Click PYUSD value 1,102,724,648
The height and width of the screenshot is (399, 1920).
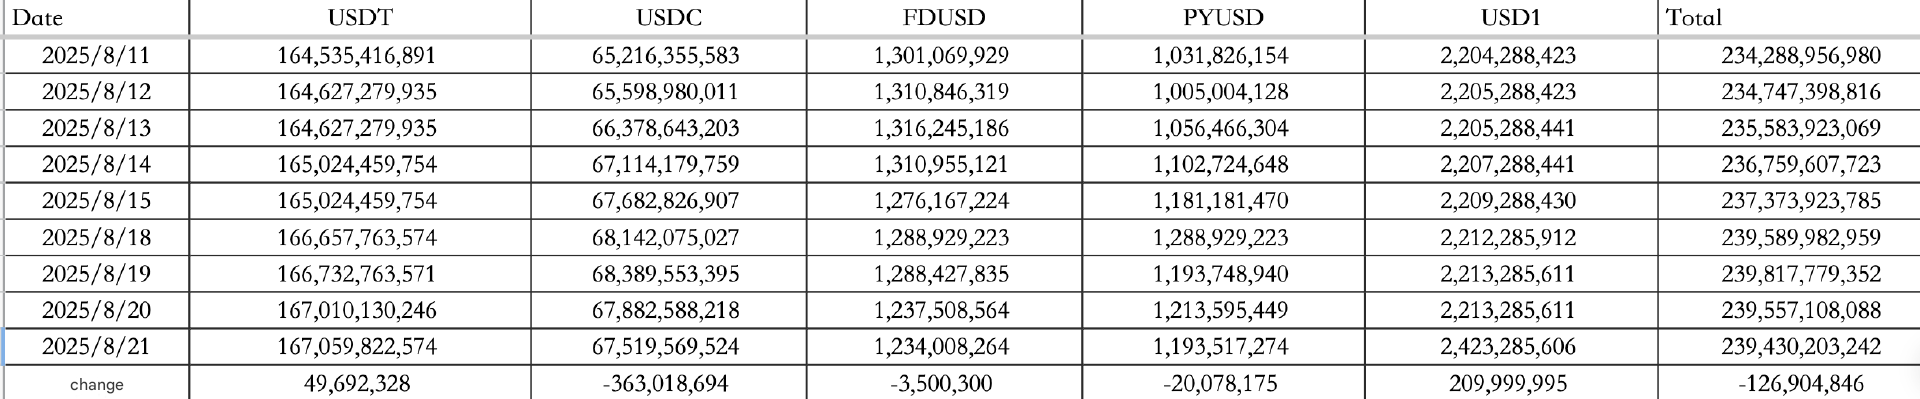[1222, 164]
